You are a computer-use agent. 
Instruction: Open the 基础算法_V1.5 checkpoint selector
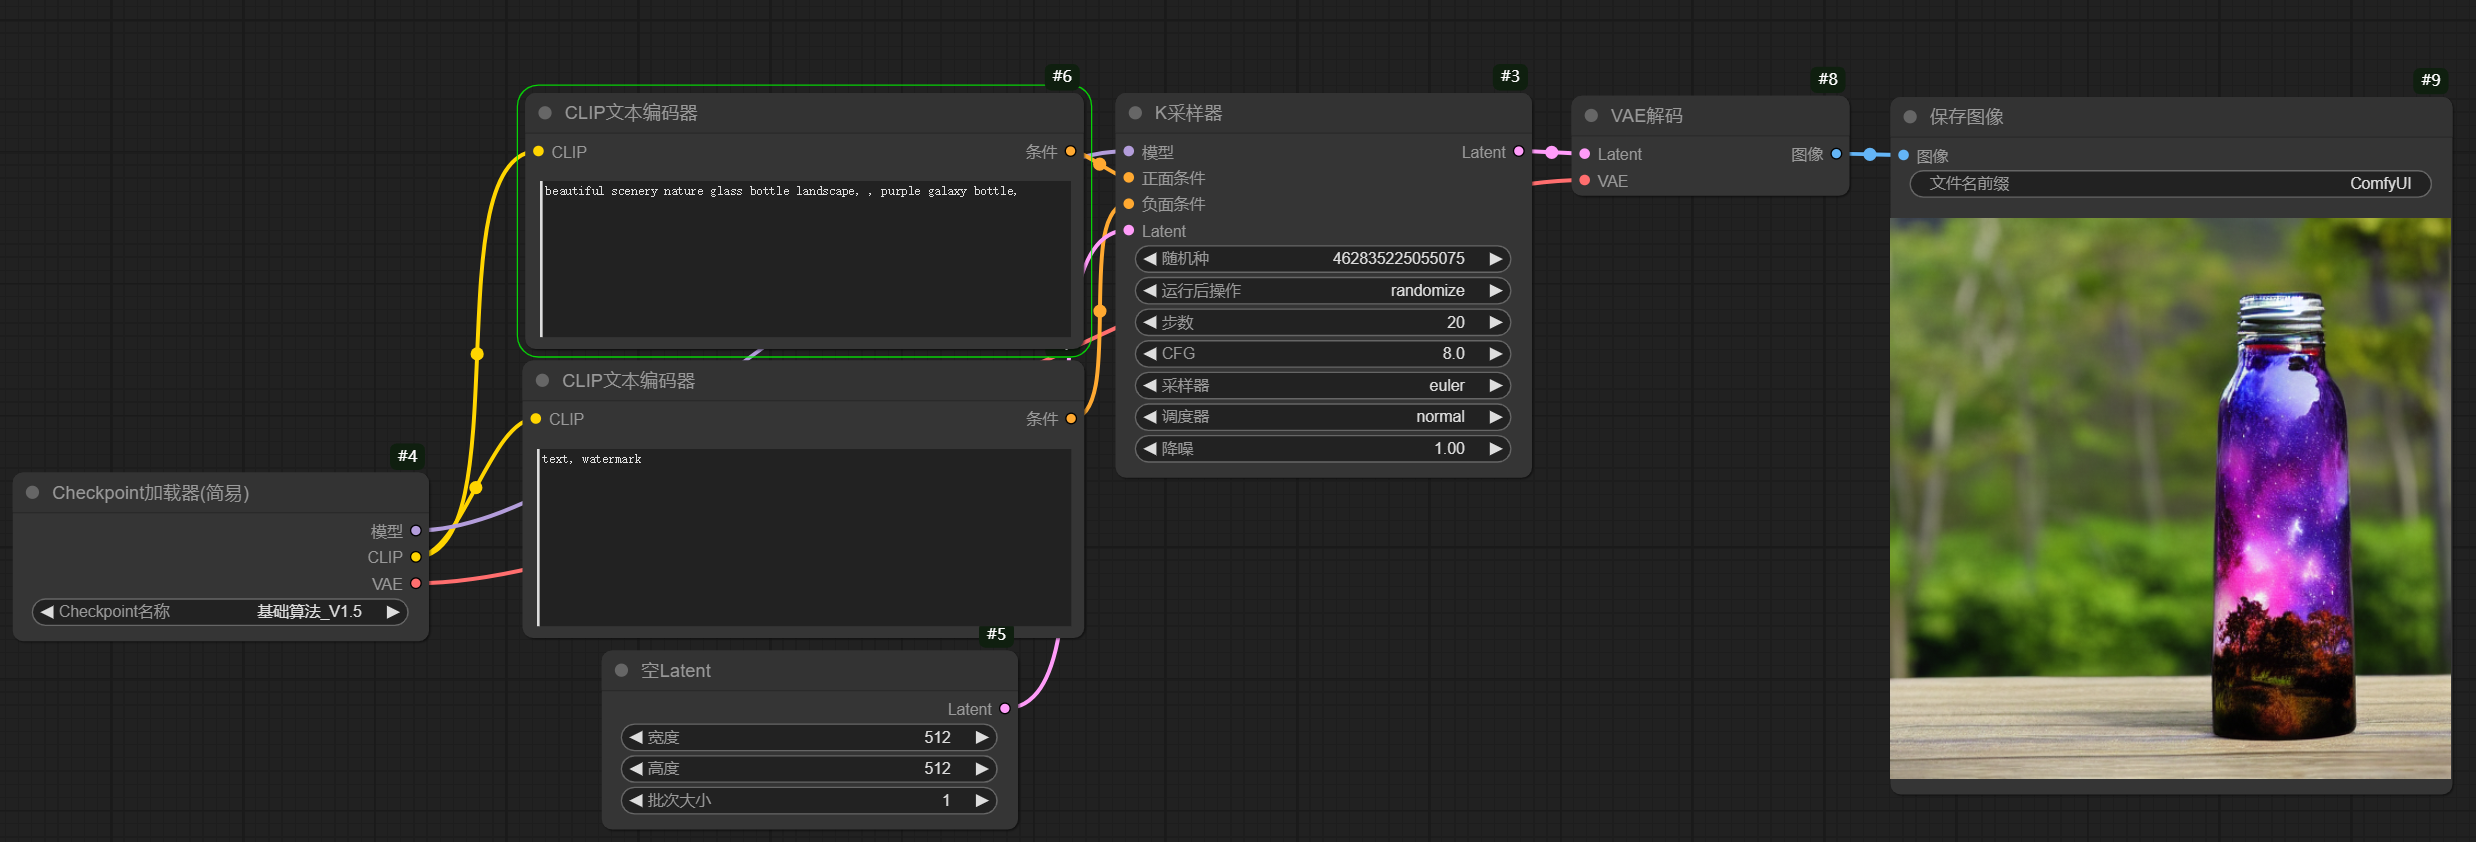(220, 611)
